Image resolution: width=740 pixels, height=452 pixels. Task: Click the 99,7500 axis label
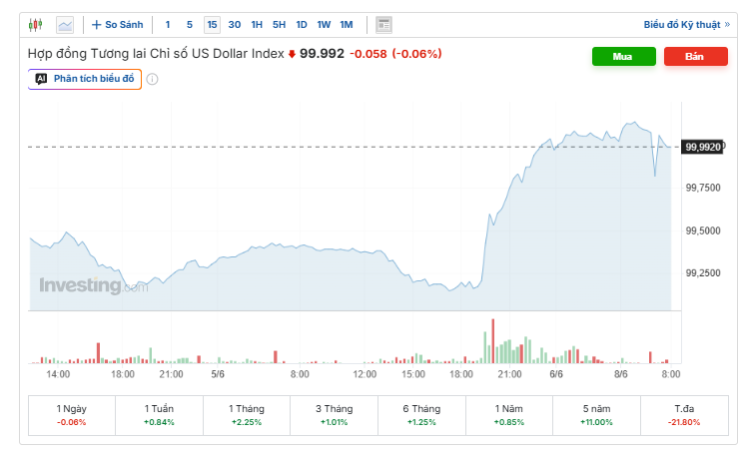703,188
